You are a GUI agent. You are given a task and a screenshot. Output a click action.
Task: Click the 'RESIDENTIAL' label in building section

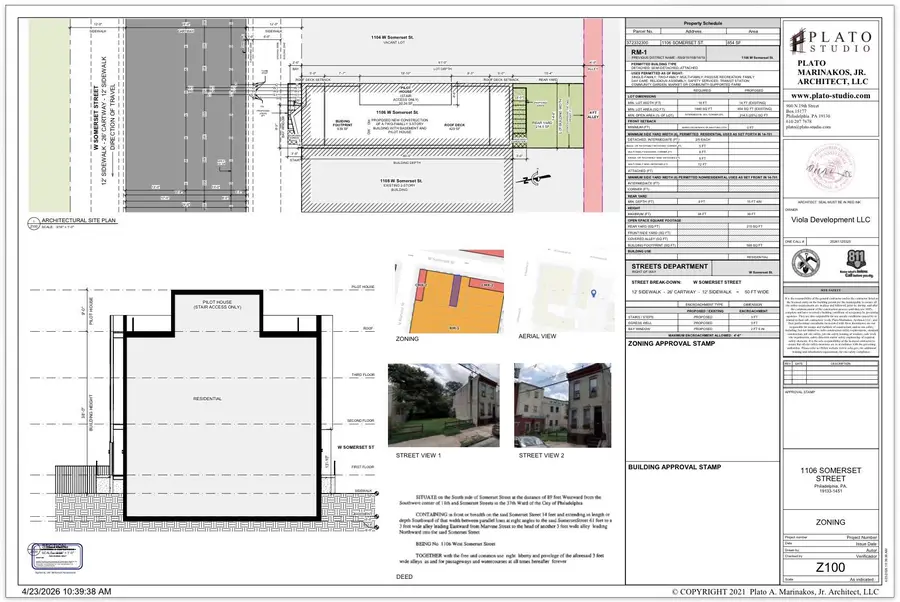click(207, 398)
